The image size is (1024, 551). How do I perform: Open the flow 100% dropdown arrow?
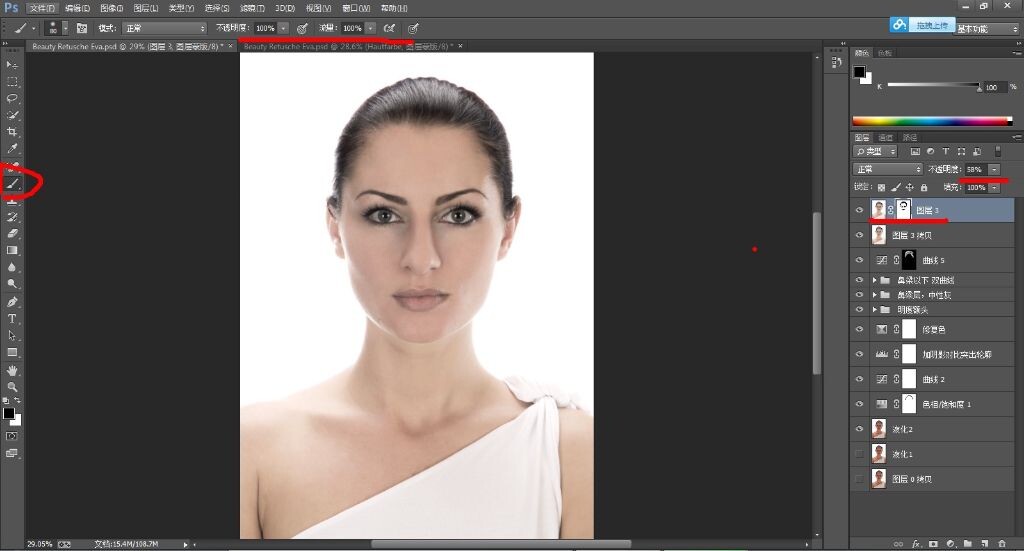pos(370,28)
